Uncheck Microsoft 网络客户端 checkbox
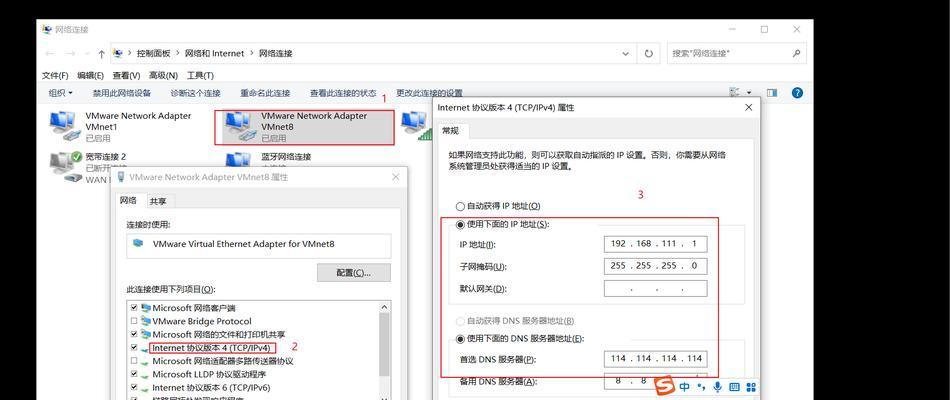This screenshot has width=950, height=400. pos(134,308)
